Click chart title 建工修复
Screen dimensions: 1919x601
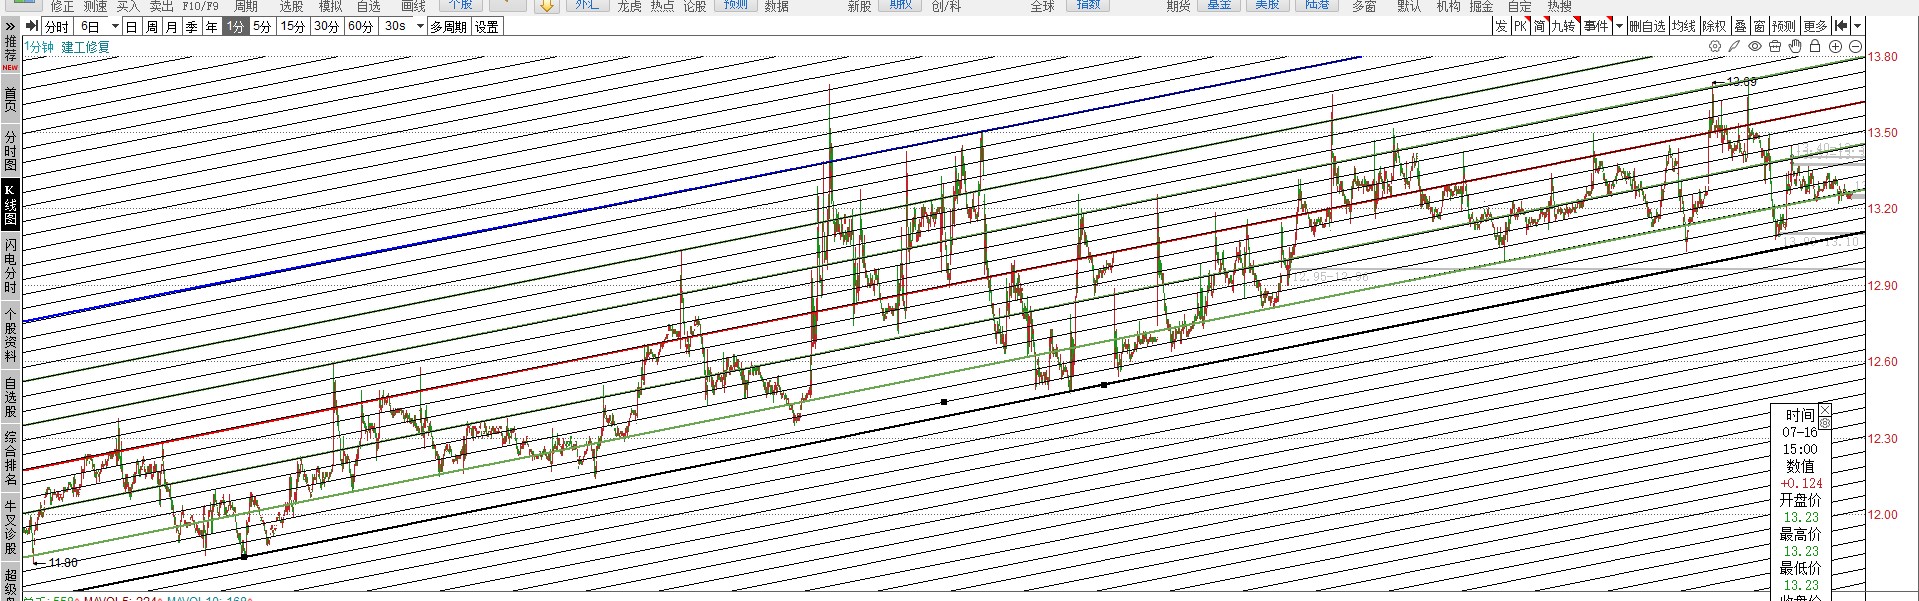pos(86,47)
